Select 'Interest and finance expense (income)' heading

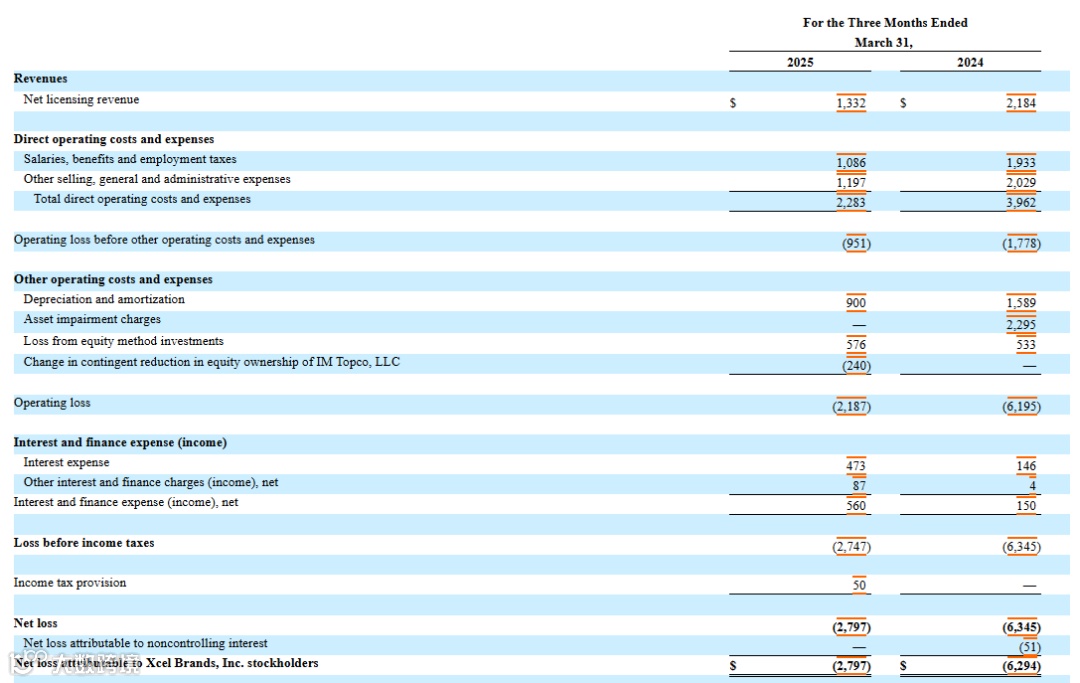pos(120,443)
